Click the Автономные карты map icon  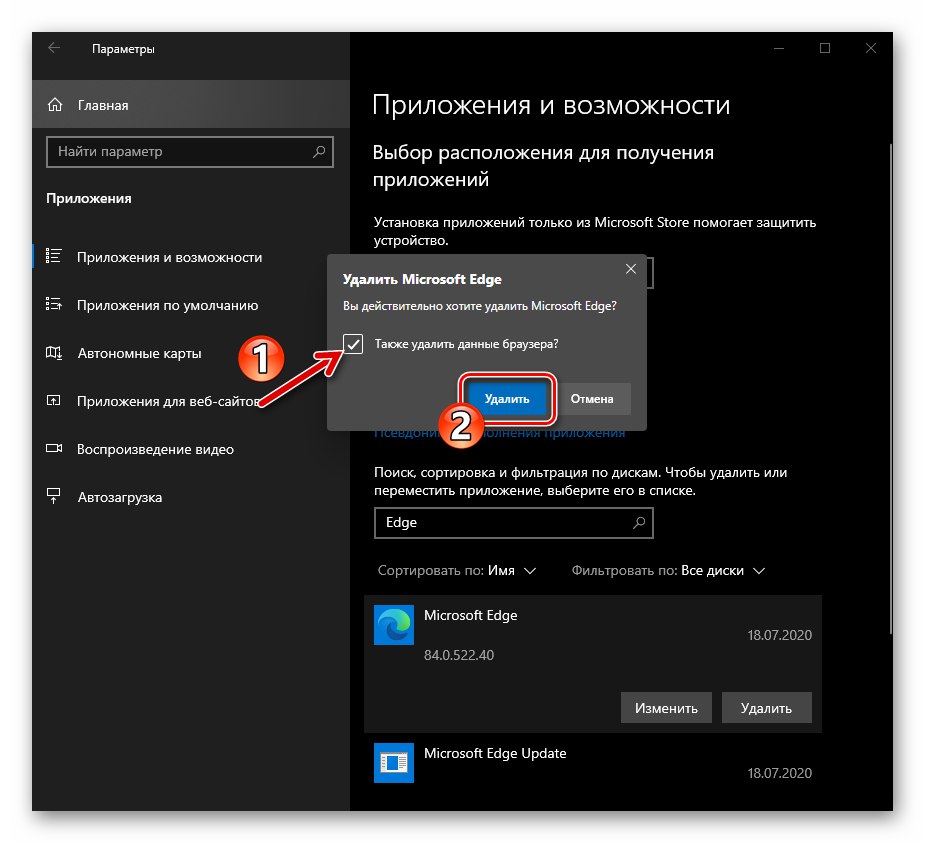[x=54, y=353]
